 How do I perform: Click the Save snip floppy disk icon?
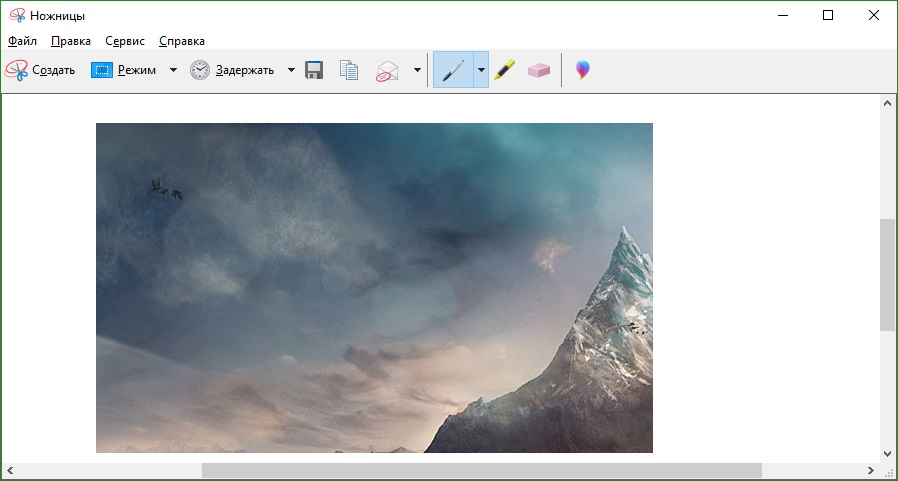point(314,70)
